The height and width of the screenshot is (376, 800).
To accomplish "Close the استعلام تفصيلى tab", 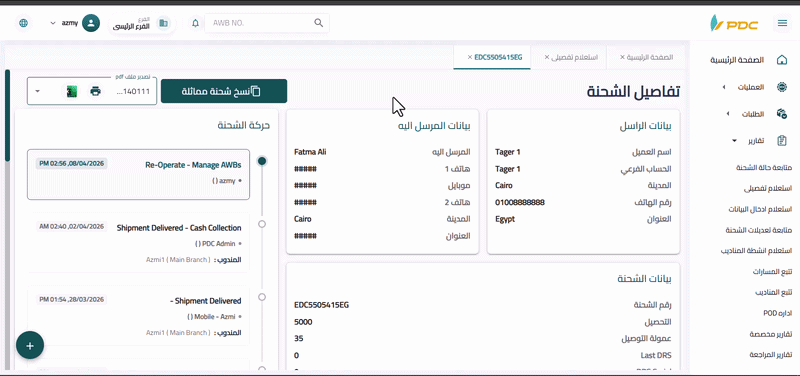I will 547,57.
